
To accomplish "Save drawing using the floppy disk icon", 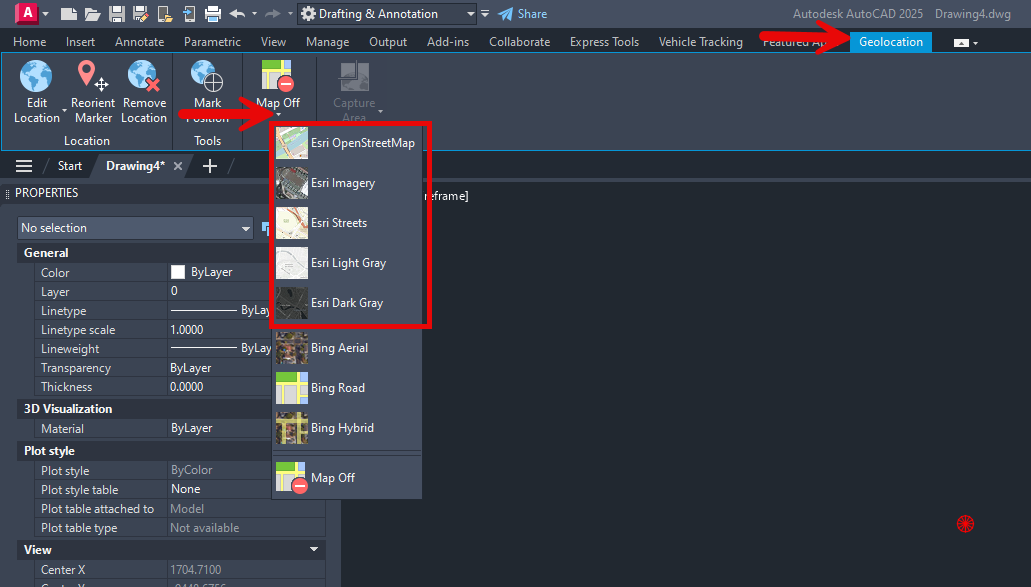I will 117,14.
